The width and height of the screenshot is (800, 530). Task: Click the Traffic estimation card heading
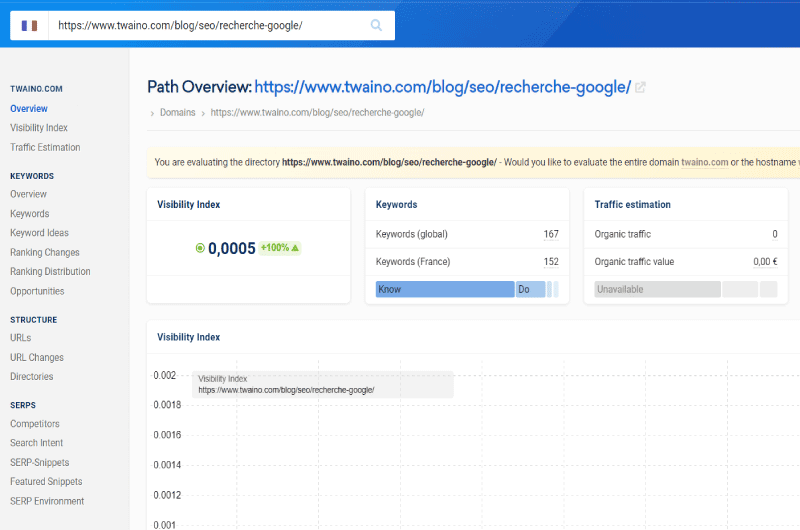tap(633, 205)
